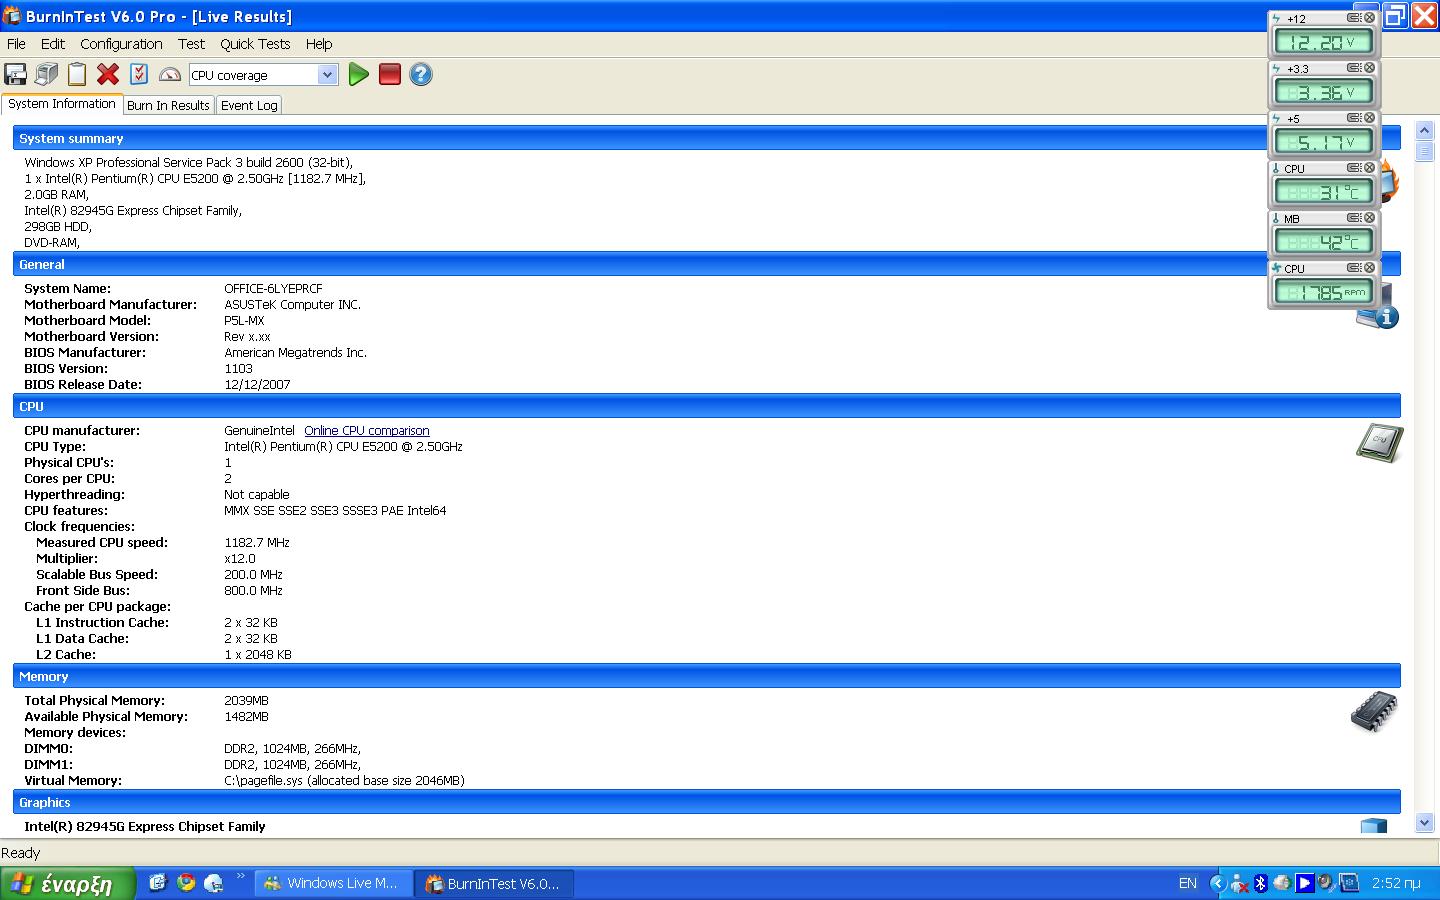Launch Chrome from quick launch bar
The image size is (1440, 900).
(x=186, y=883)
